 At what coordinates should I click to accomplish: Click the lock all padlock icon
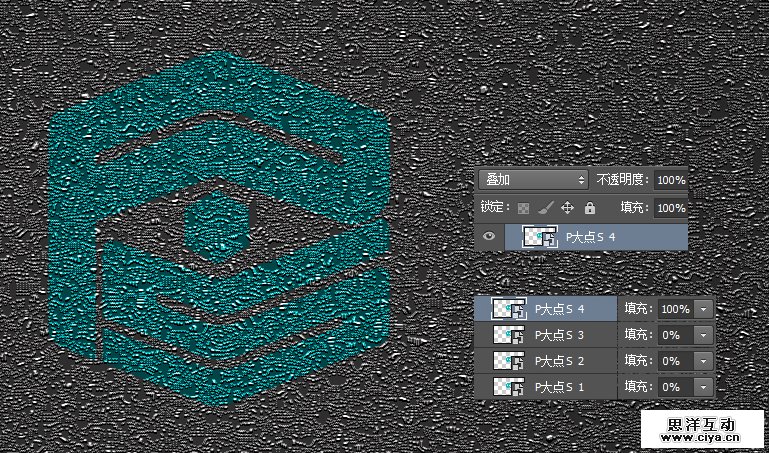(x=589, y=208)
